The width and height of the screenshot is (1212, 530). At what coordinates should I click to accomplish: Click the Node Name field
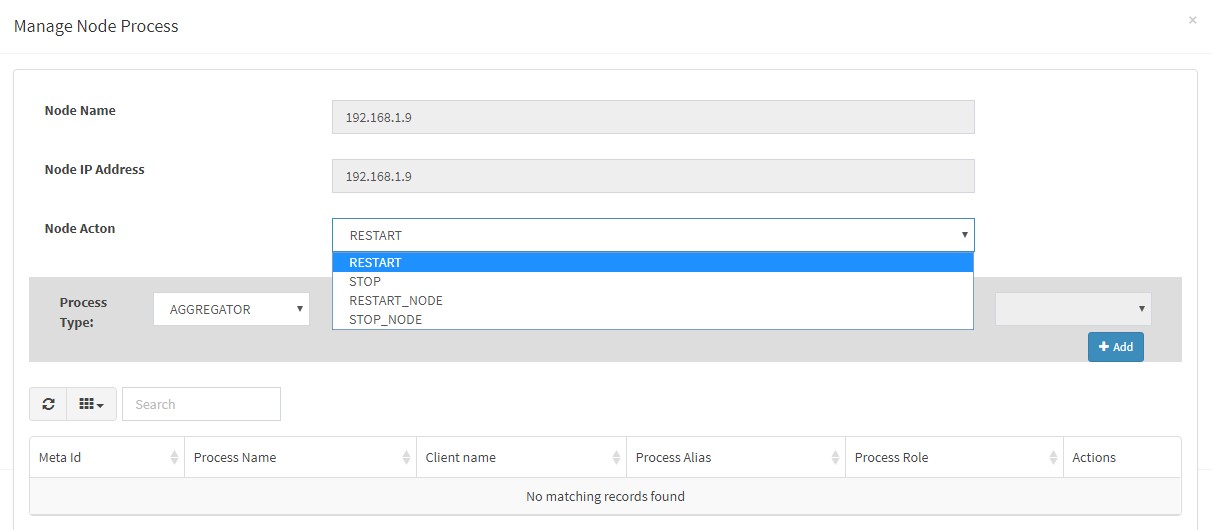(x=653, y=117)
